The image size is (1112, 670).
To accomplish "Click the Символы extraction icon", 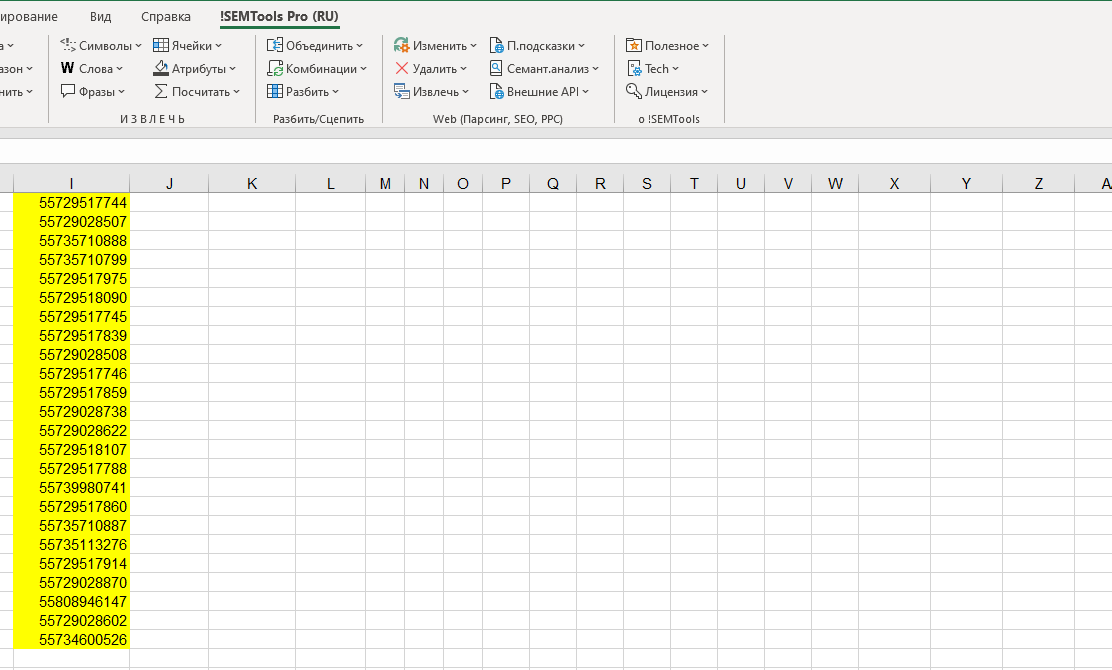I will pyautogui.click(x=68, y=45).
